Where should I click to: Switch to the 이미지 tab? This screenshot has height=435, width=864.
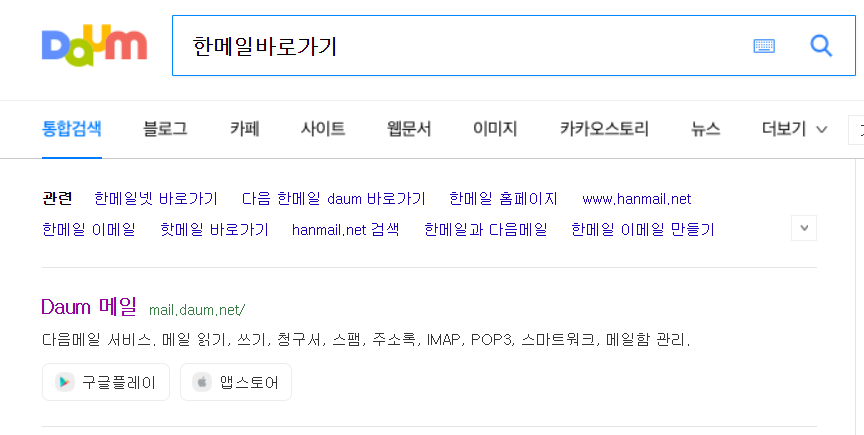pos(495,129)
